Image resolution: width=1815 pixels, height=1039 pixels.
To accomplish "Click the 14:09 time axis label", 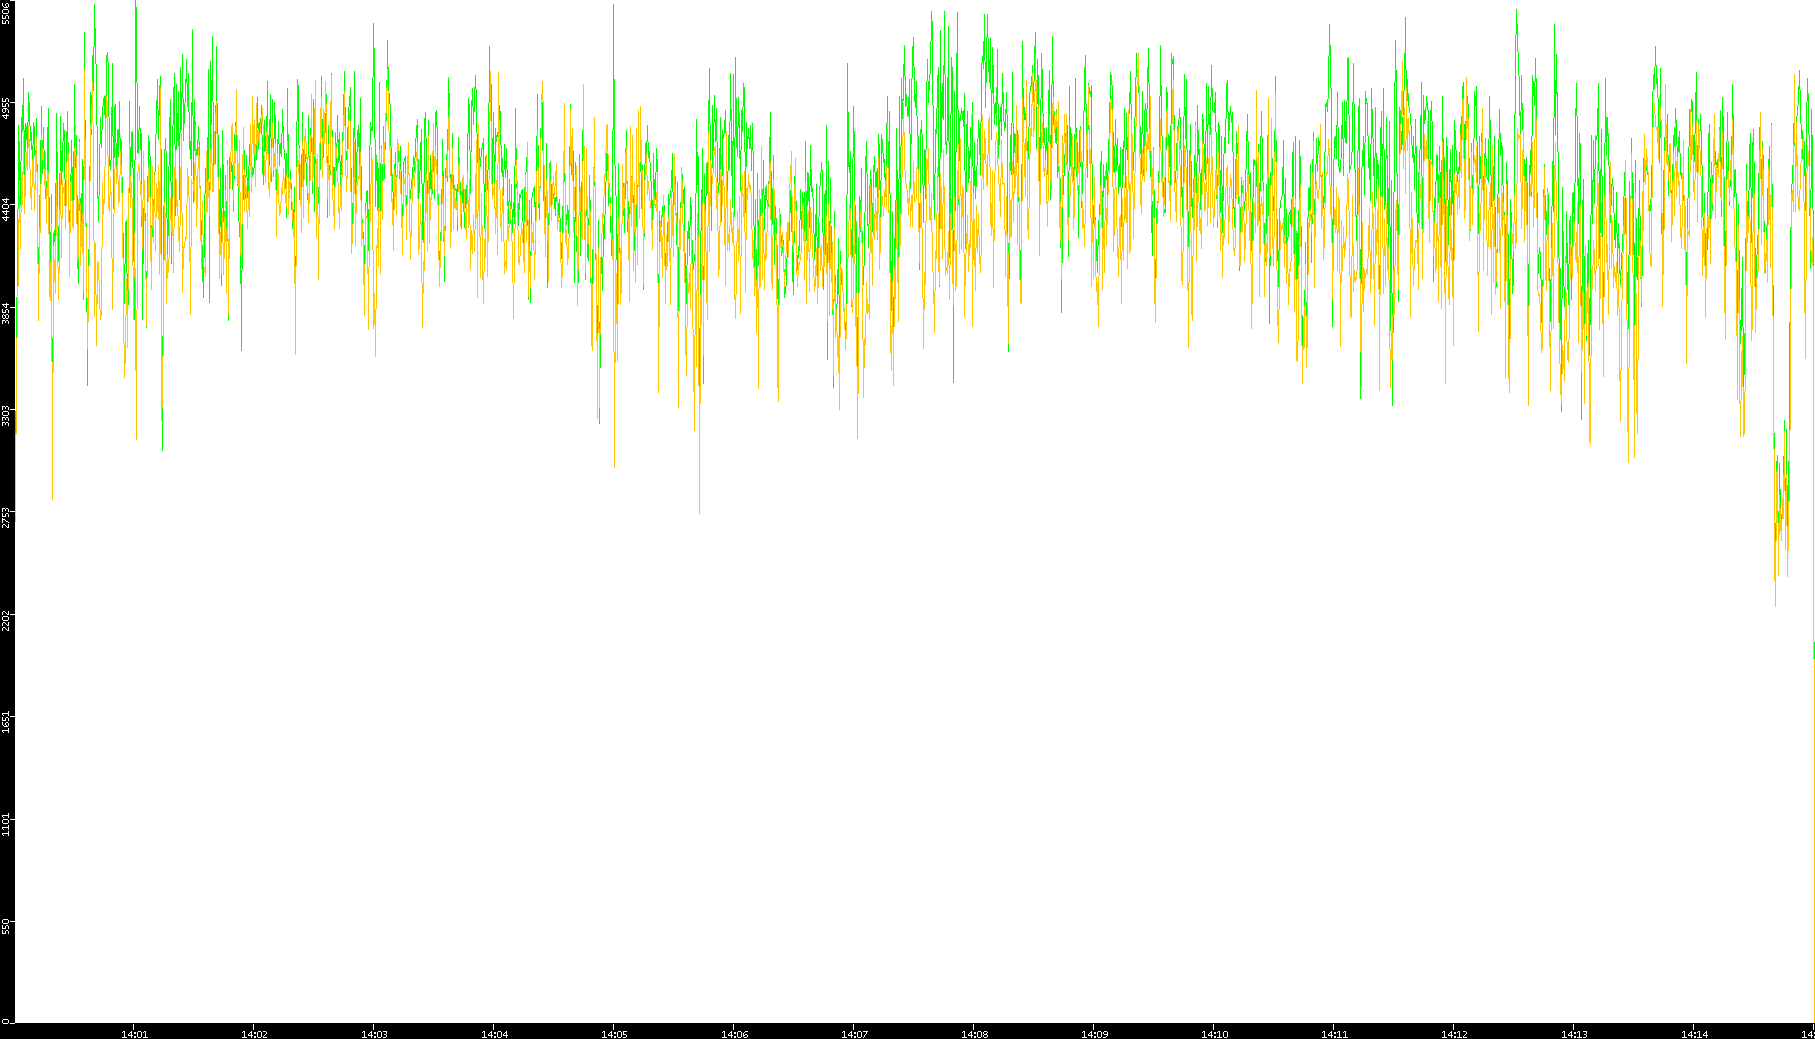I will [1094, 1034].
